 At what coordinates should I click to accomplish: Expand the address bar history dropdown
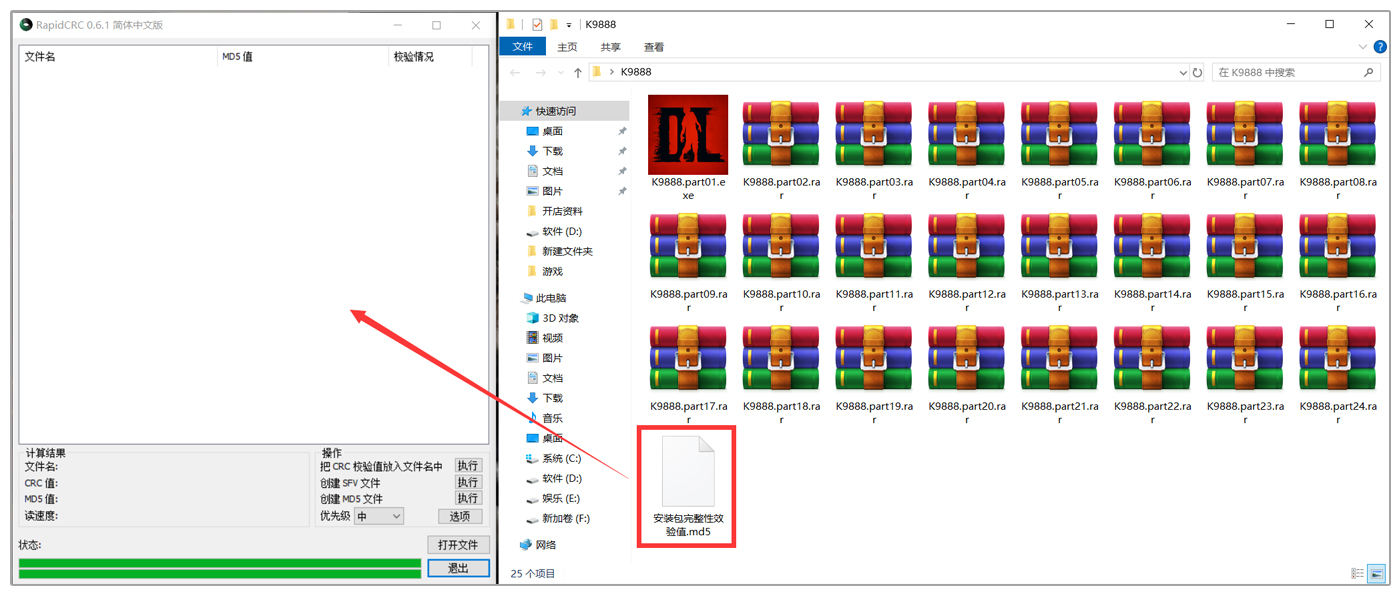click(x=1183, y=72)
